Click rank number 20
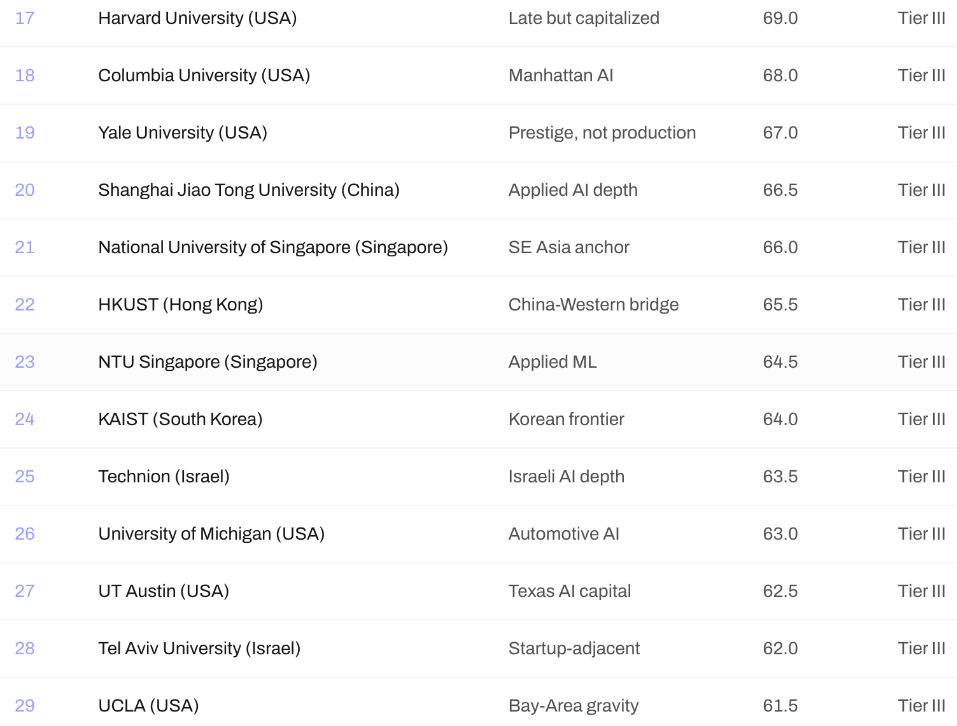The image size is (957, 726). tap(24, 190)
